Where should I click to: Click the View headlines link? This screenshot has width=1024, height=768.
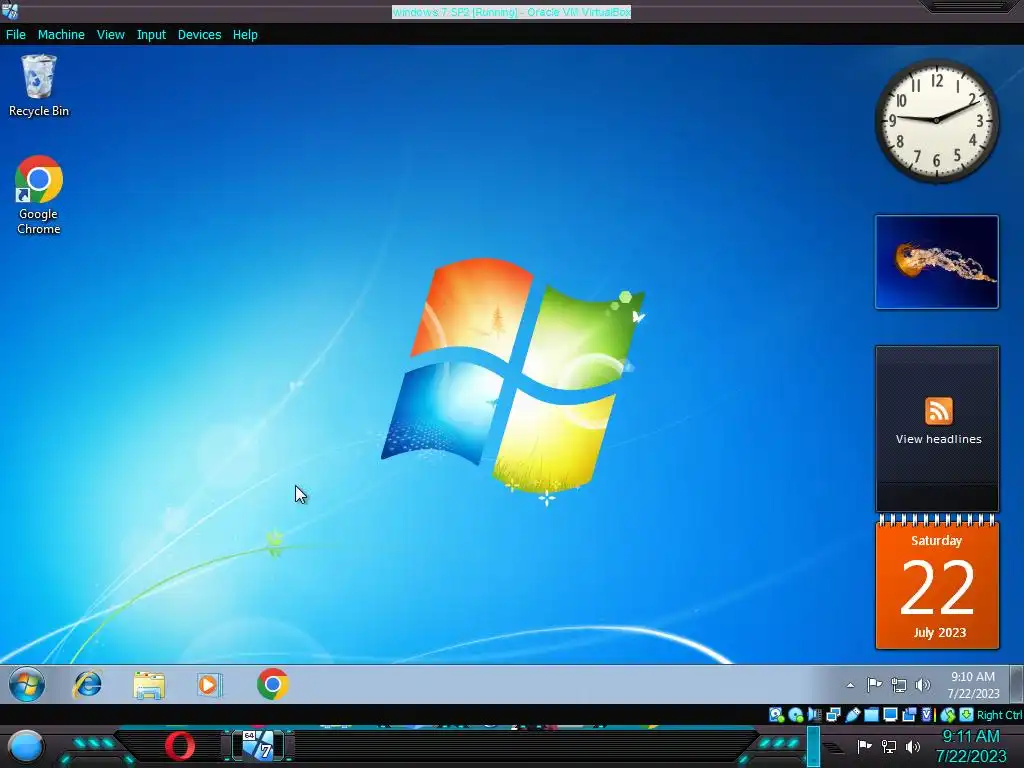click(x=938, y=439)
